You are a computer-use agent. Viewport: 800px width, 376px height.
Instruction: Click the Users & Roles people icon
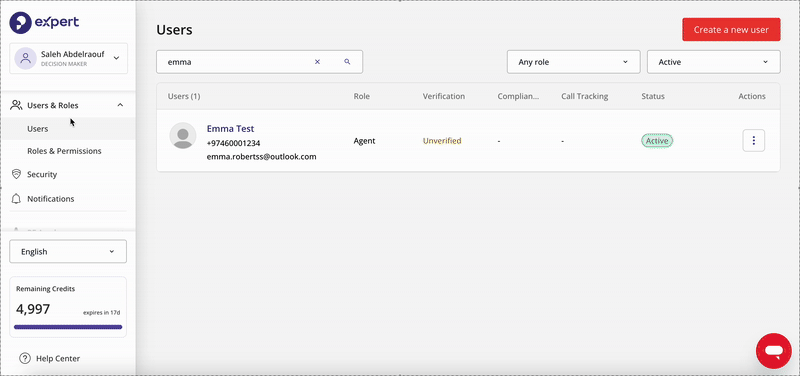pos(16,105)
